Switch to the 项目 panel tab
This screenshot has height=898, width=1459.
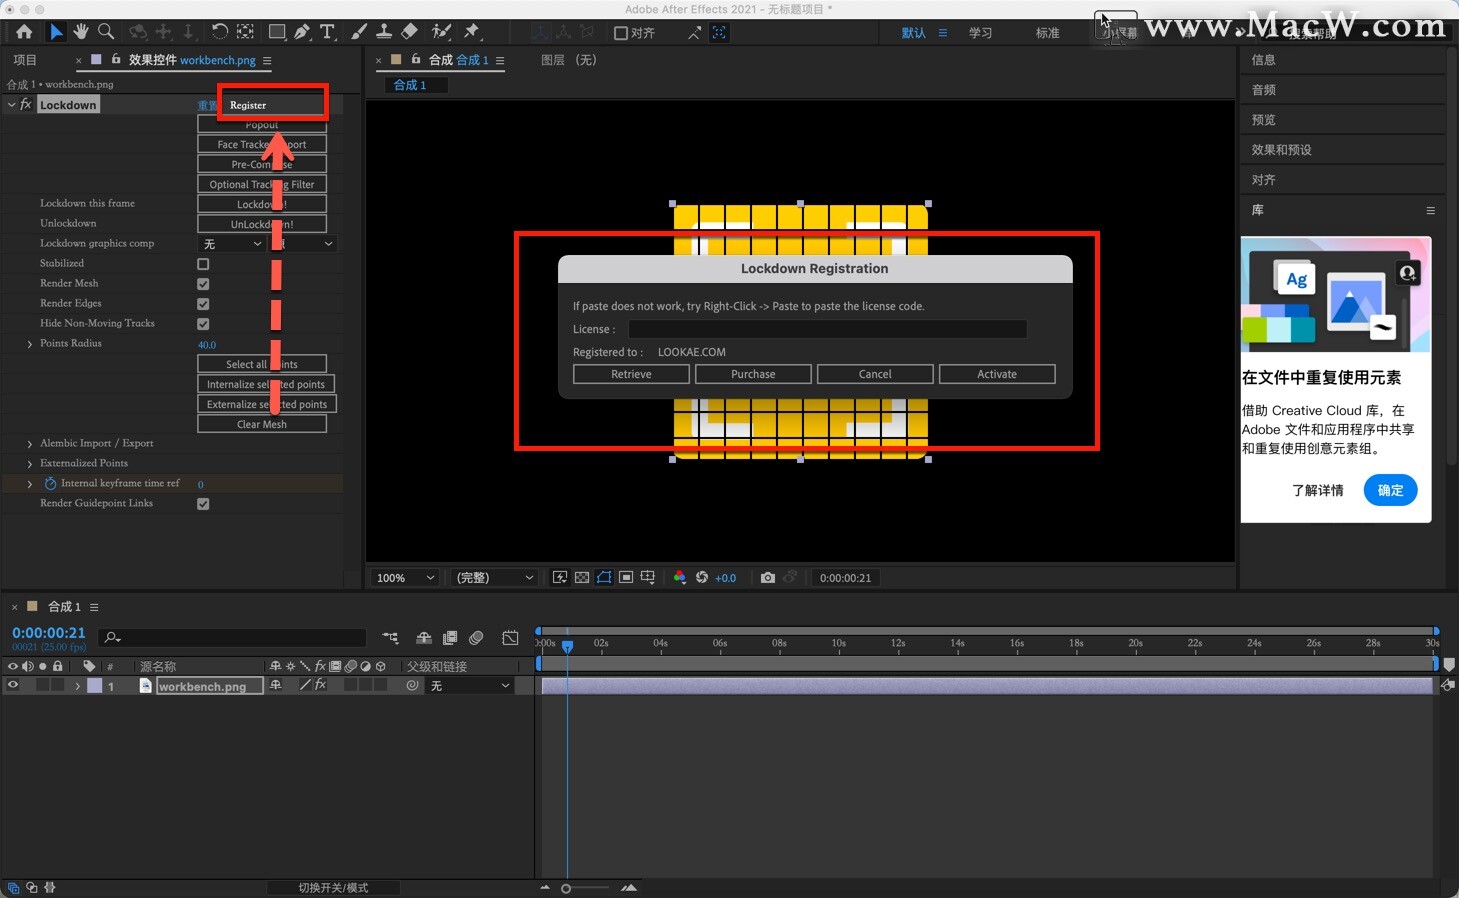point(25,60)
